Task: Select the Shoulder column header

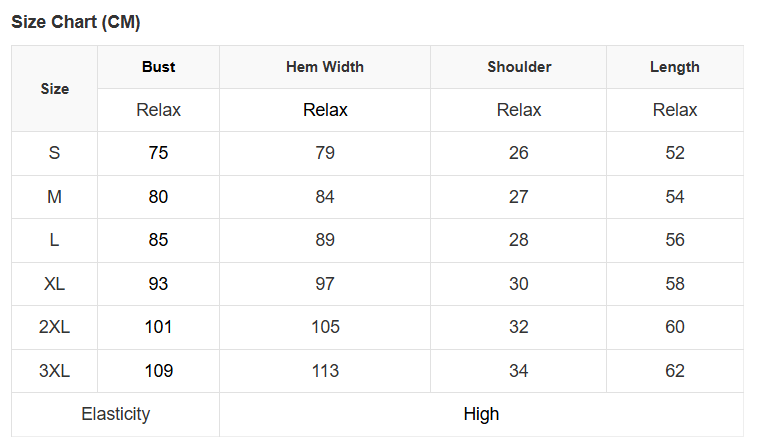Action: 519,67
